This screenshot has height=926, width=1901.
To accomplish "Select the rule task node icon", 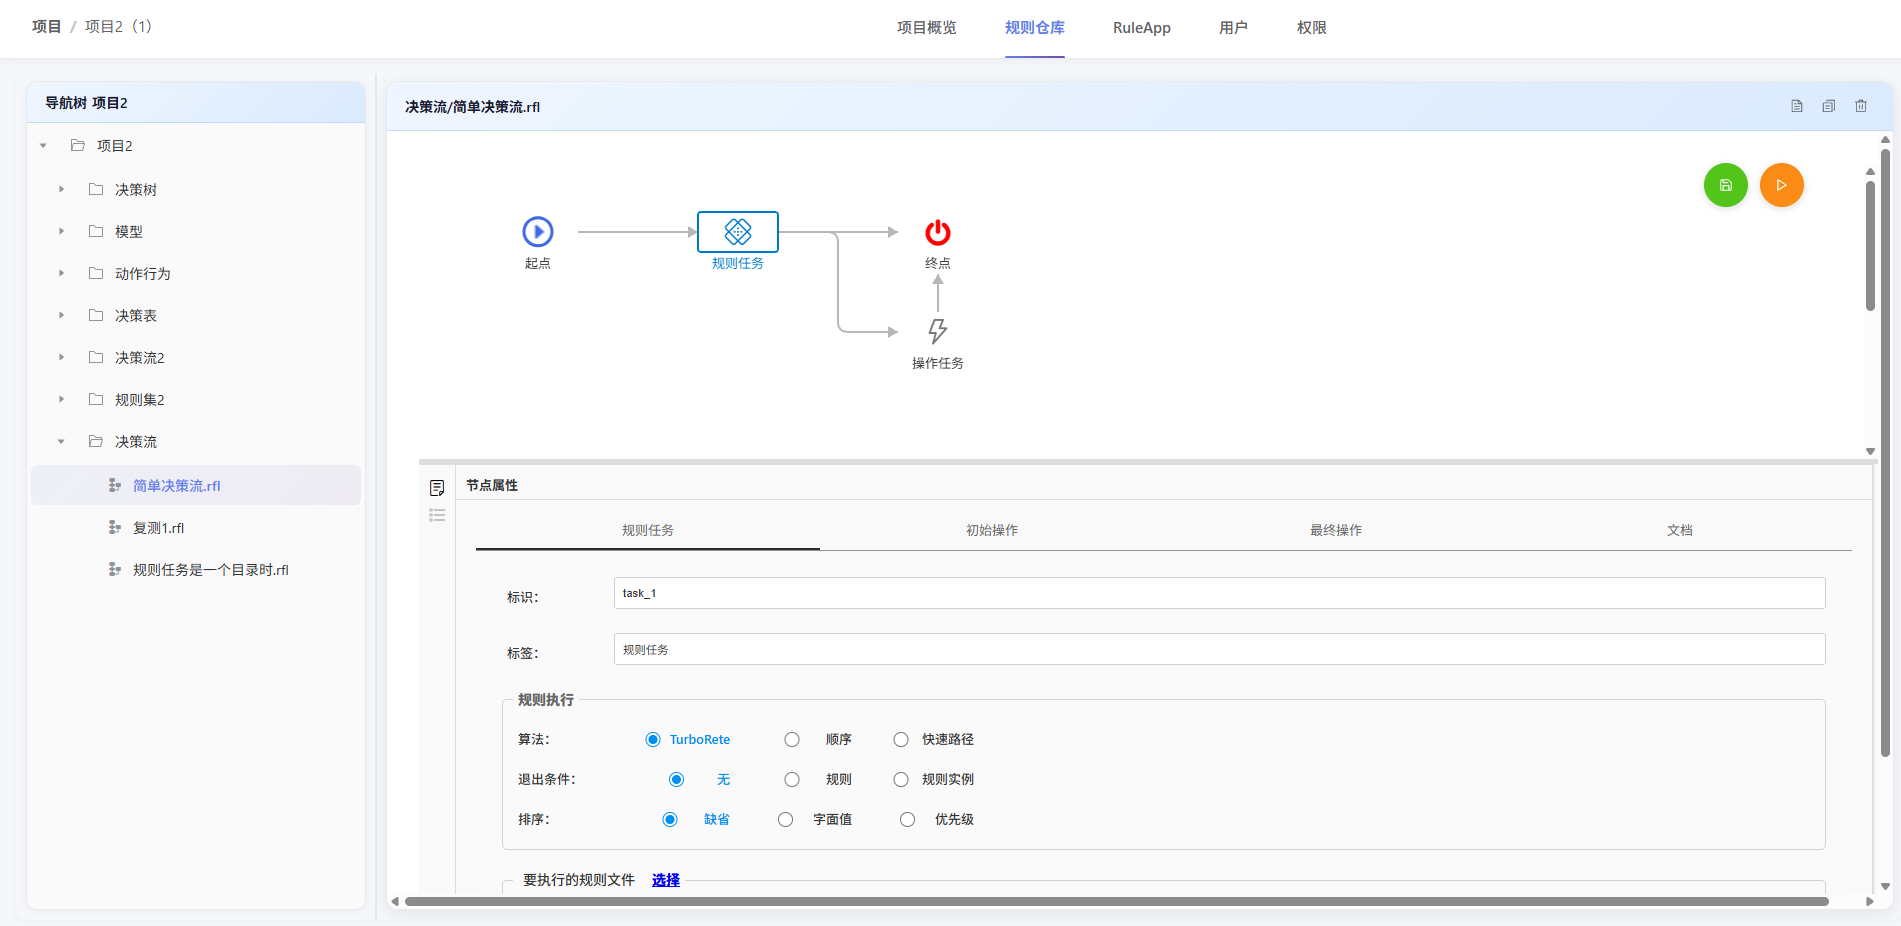I will pos(738,232).
